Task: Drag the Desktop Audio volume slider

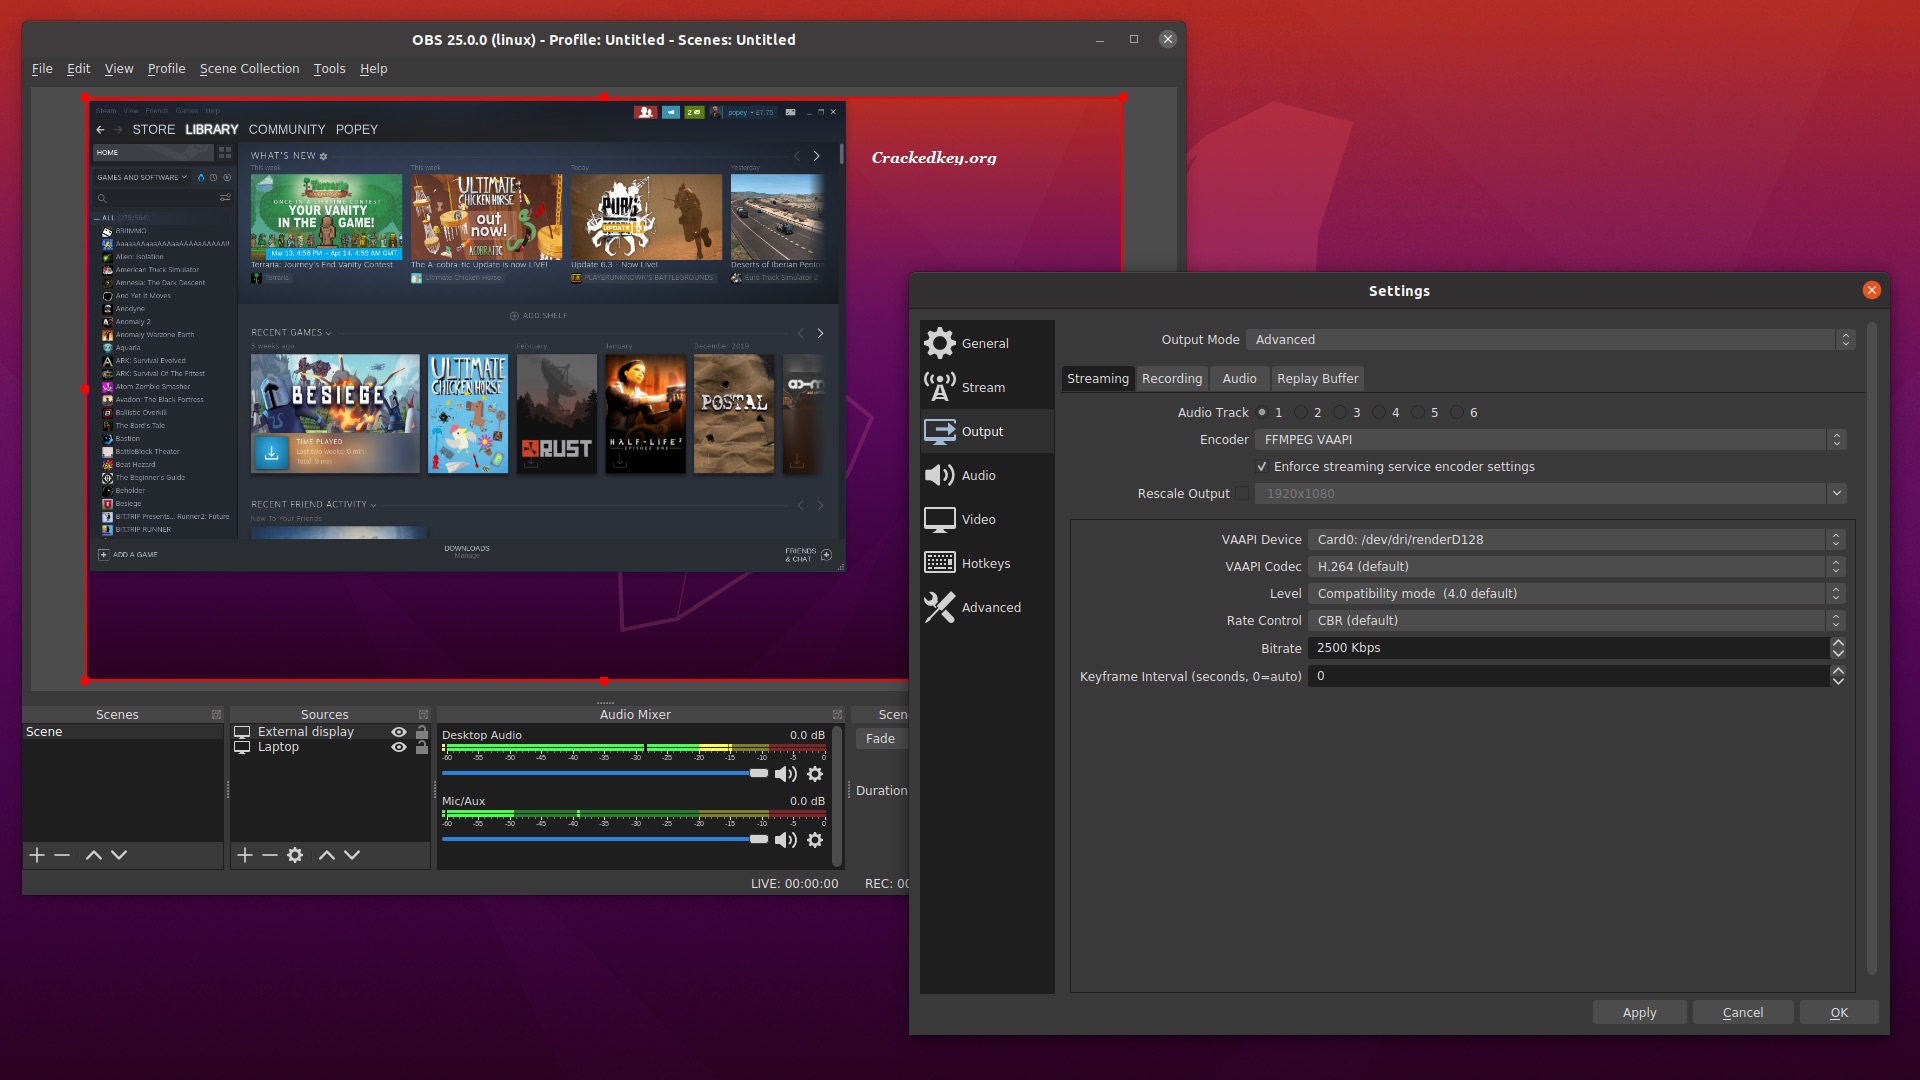Action: [758, 774]
